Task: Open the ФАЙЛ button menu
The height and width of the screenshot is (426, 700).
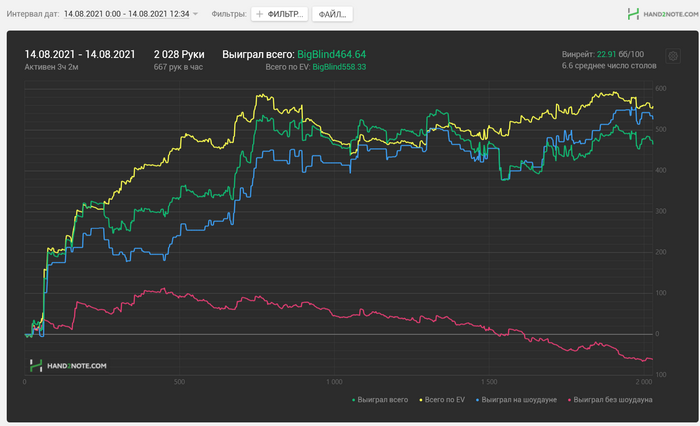Action: [x=332, y=14]
